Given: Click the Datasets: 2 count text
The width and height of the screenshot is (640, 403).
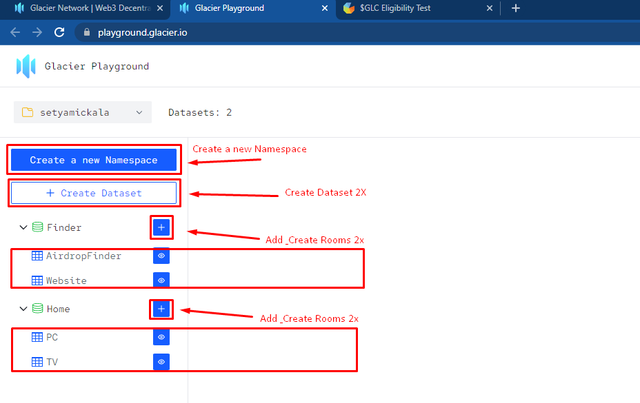Looking at the screenshot, I should pos(200,112).
